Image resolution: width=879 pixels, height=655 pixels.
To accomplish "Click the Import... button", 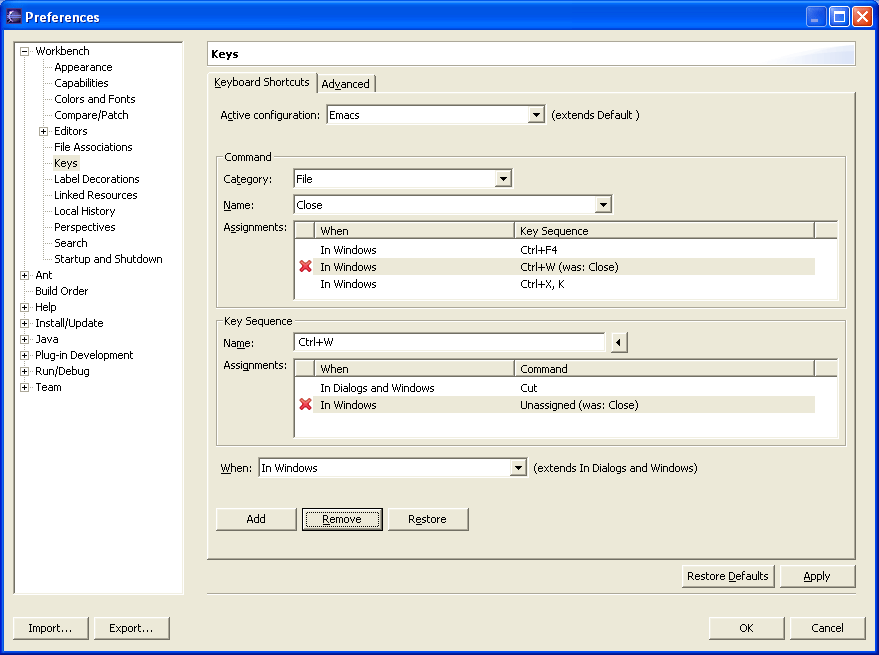I will (x=50, y=628).
